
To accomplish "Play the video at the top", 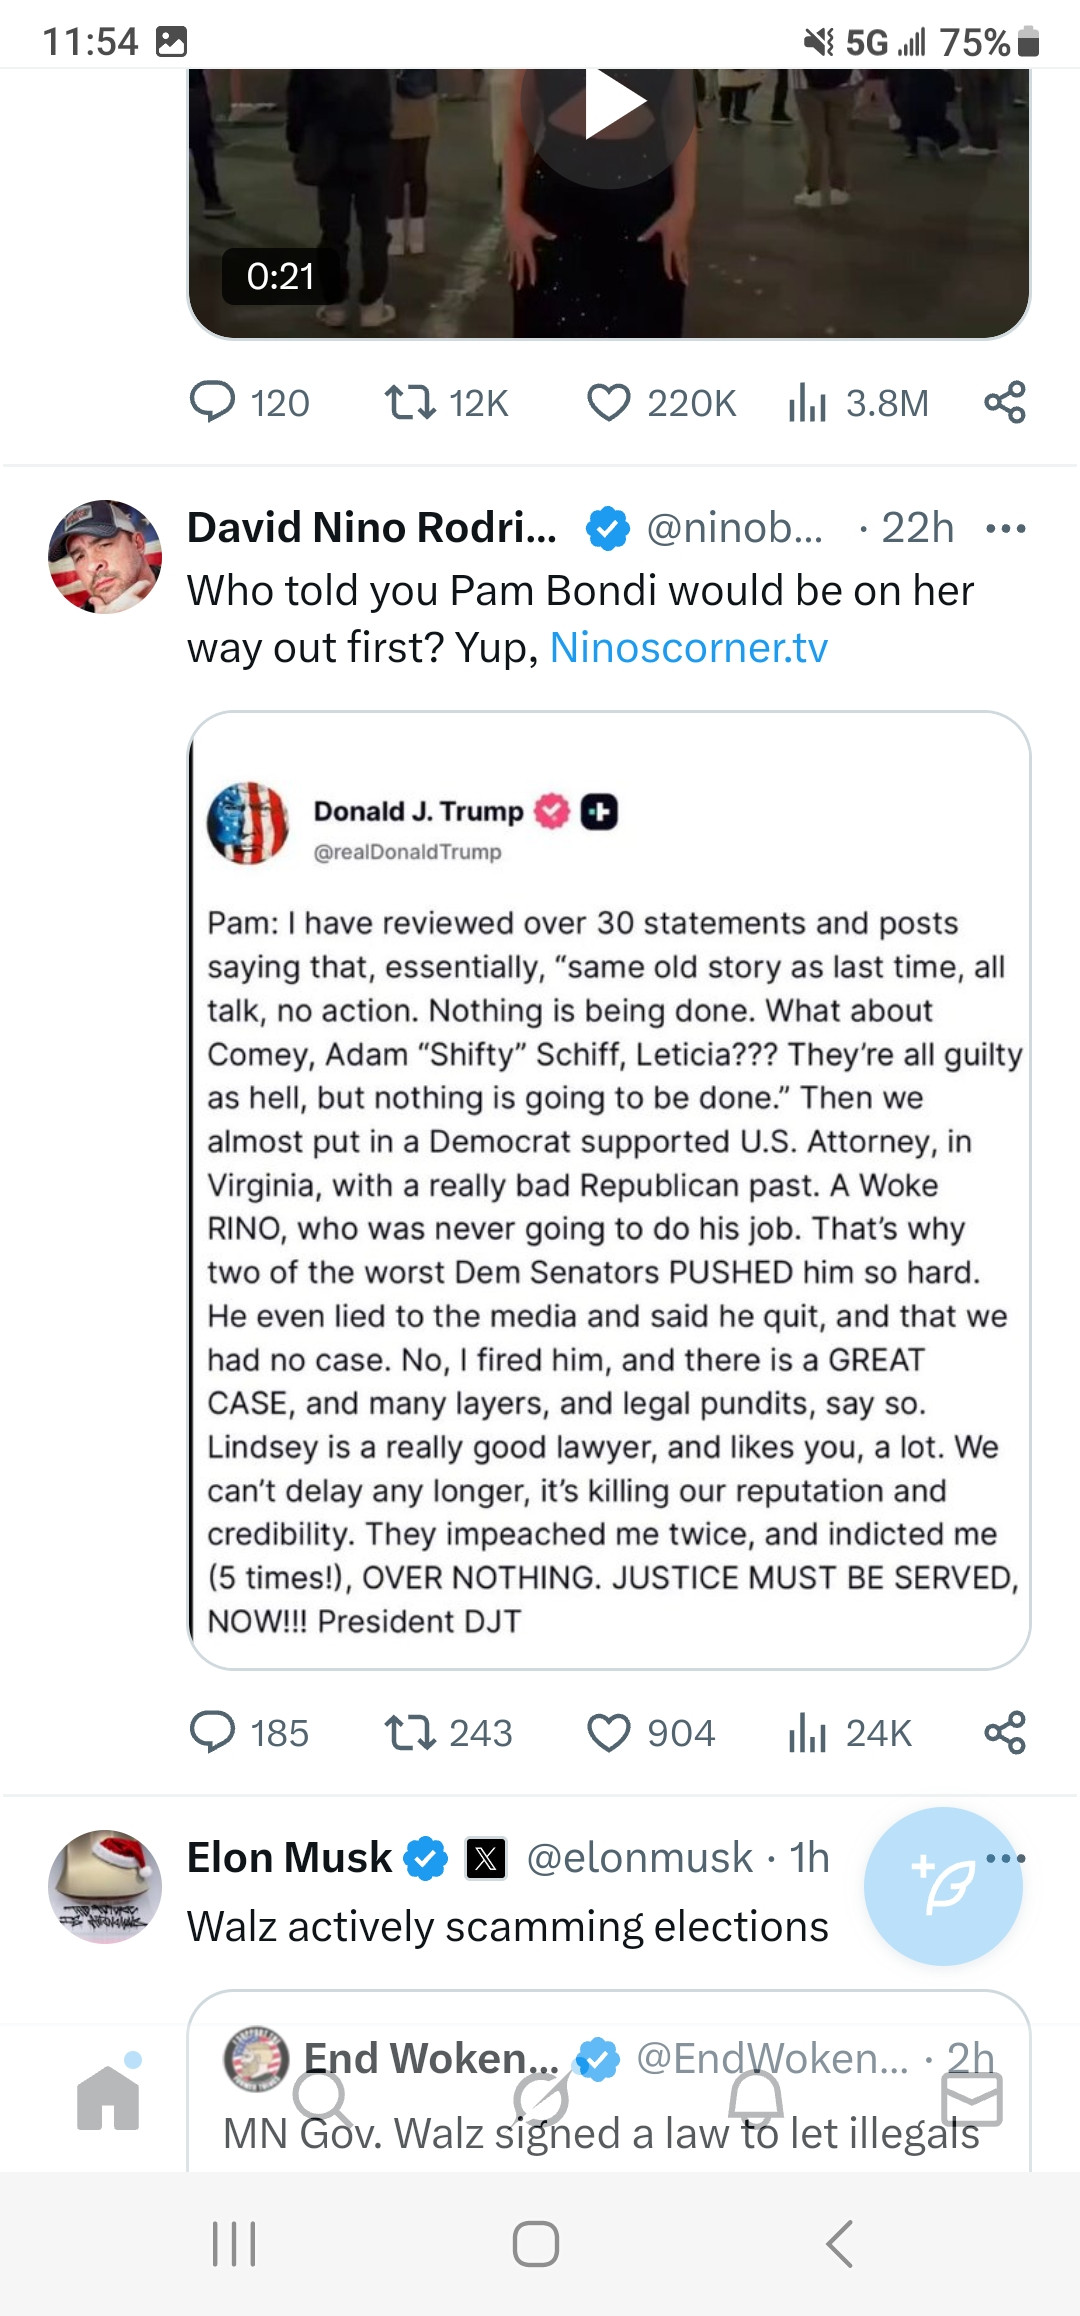I will click(x=612, y=104).
